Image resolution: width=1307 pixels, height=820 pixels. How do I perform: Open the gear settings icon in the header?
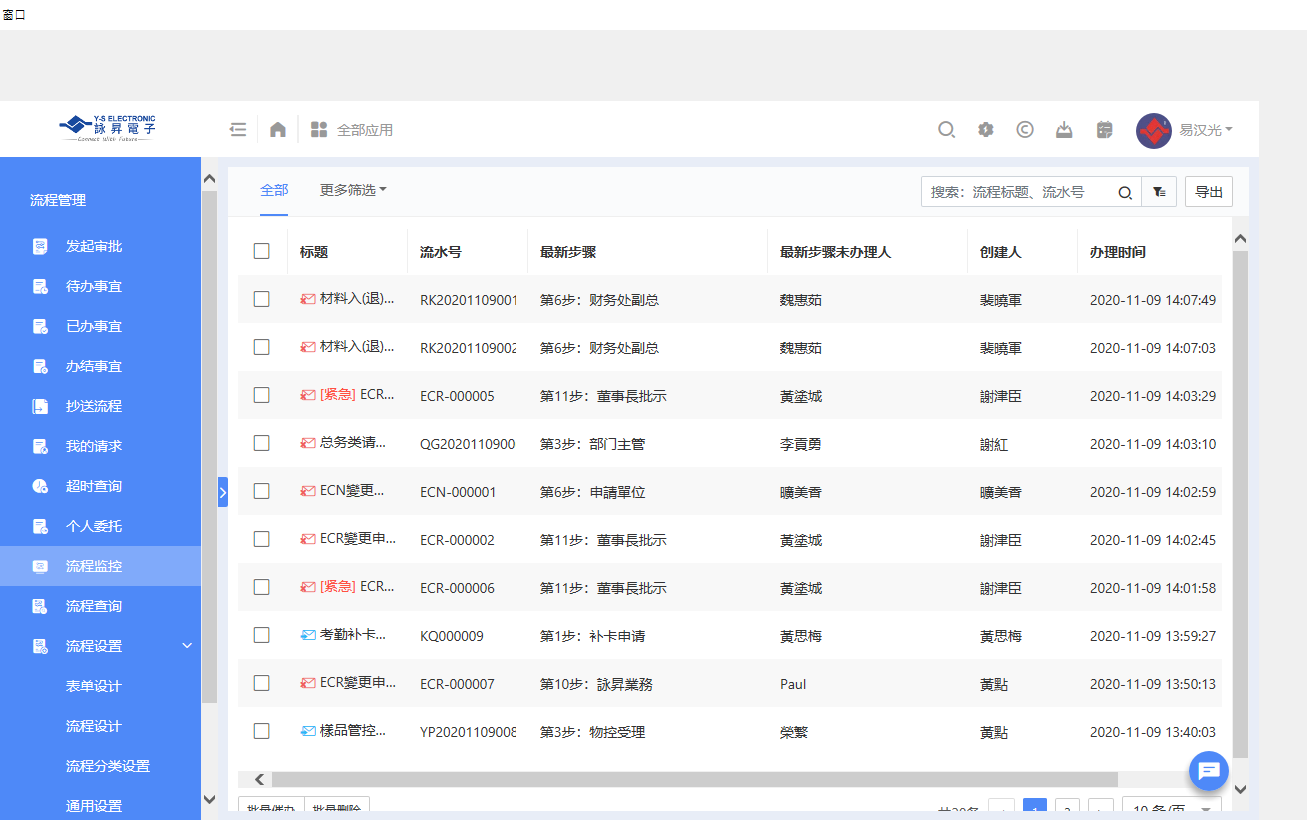(x=986, y=129)
